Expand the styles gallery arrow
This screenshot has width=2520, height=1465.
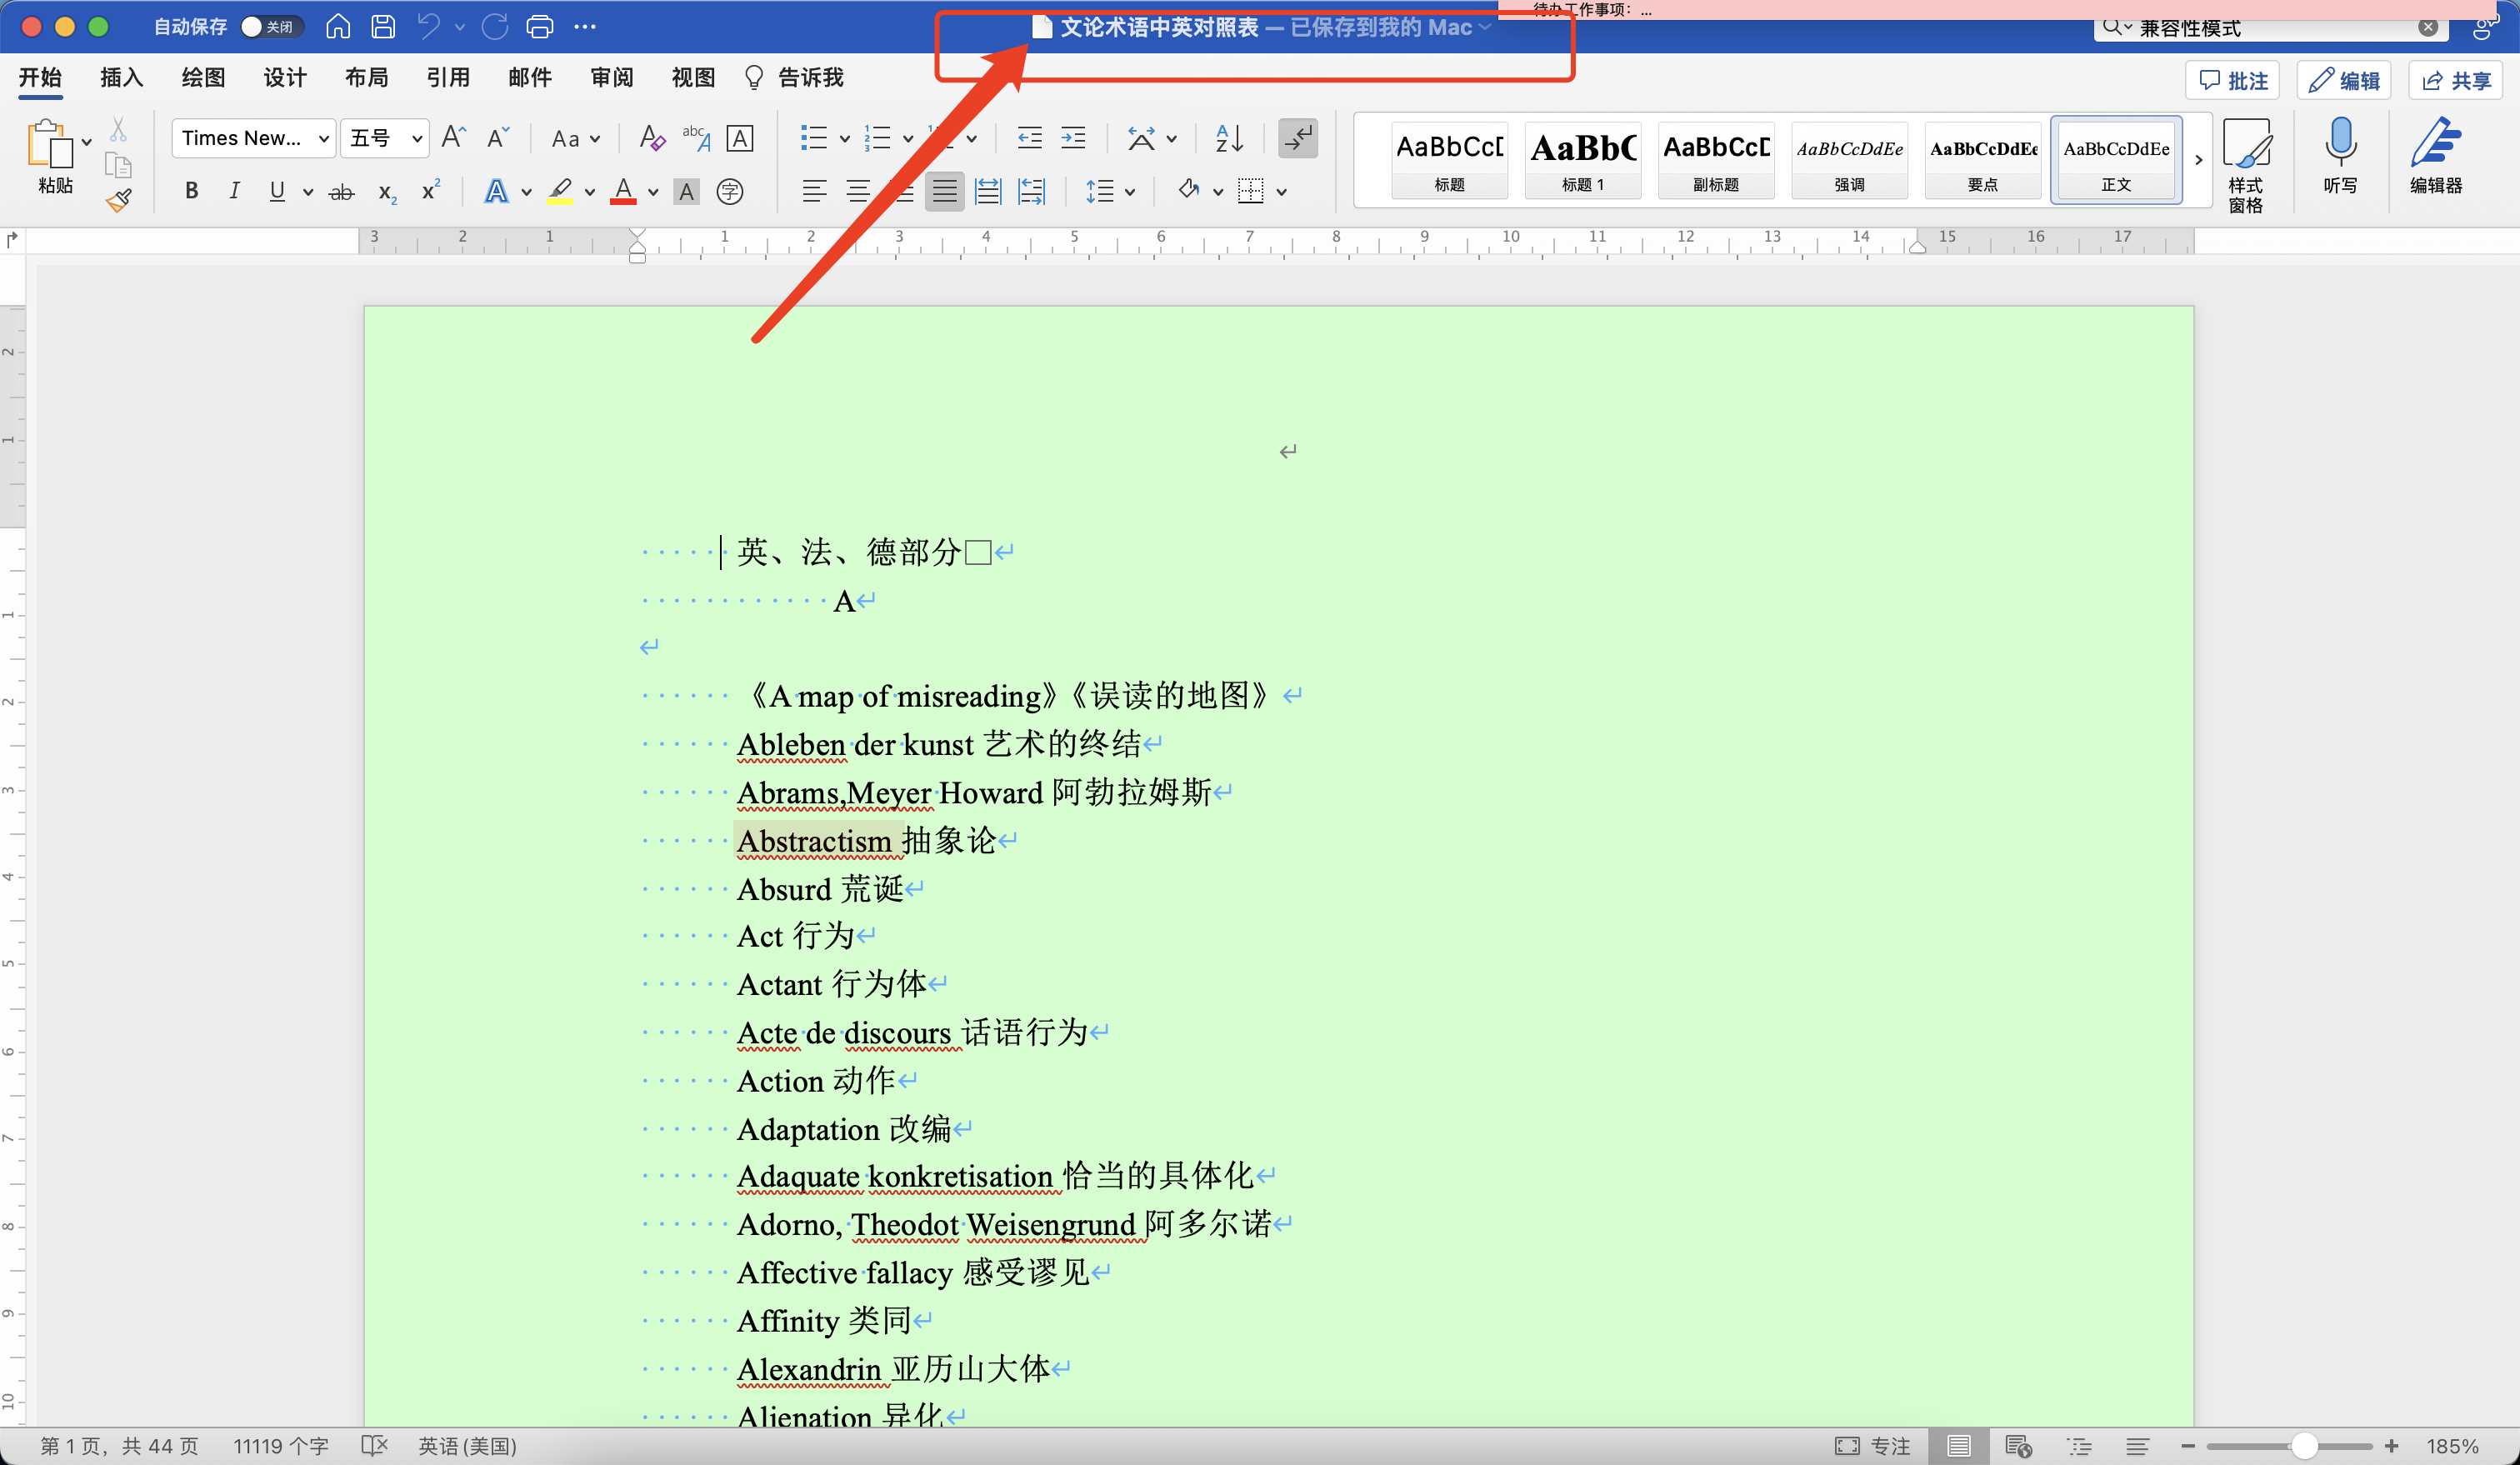tap(2198, 160)
